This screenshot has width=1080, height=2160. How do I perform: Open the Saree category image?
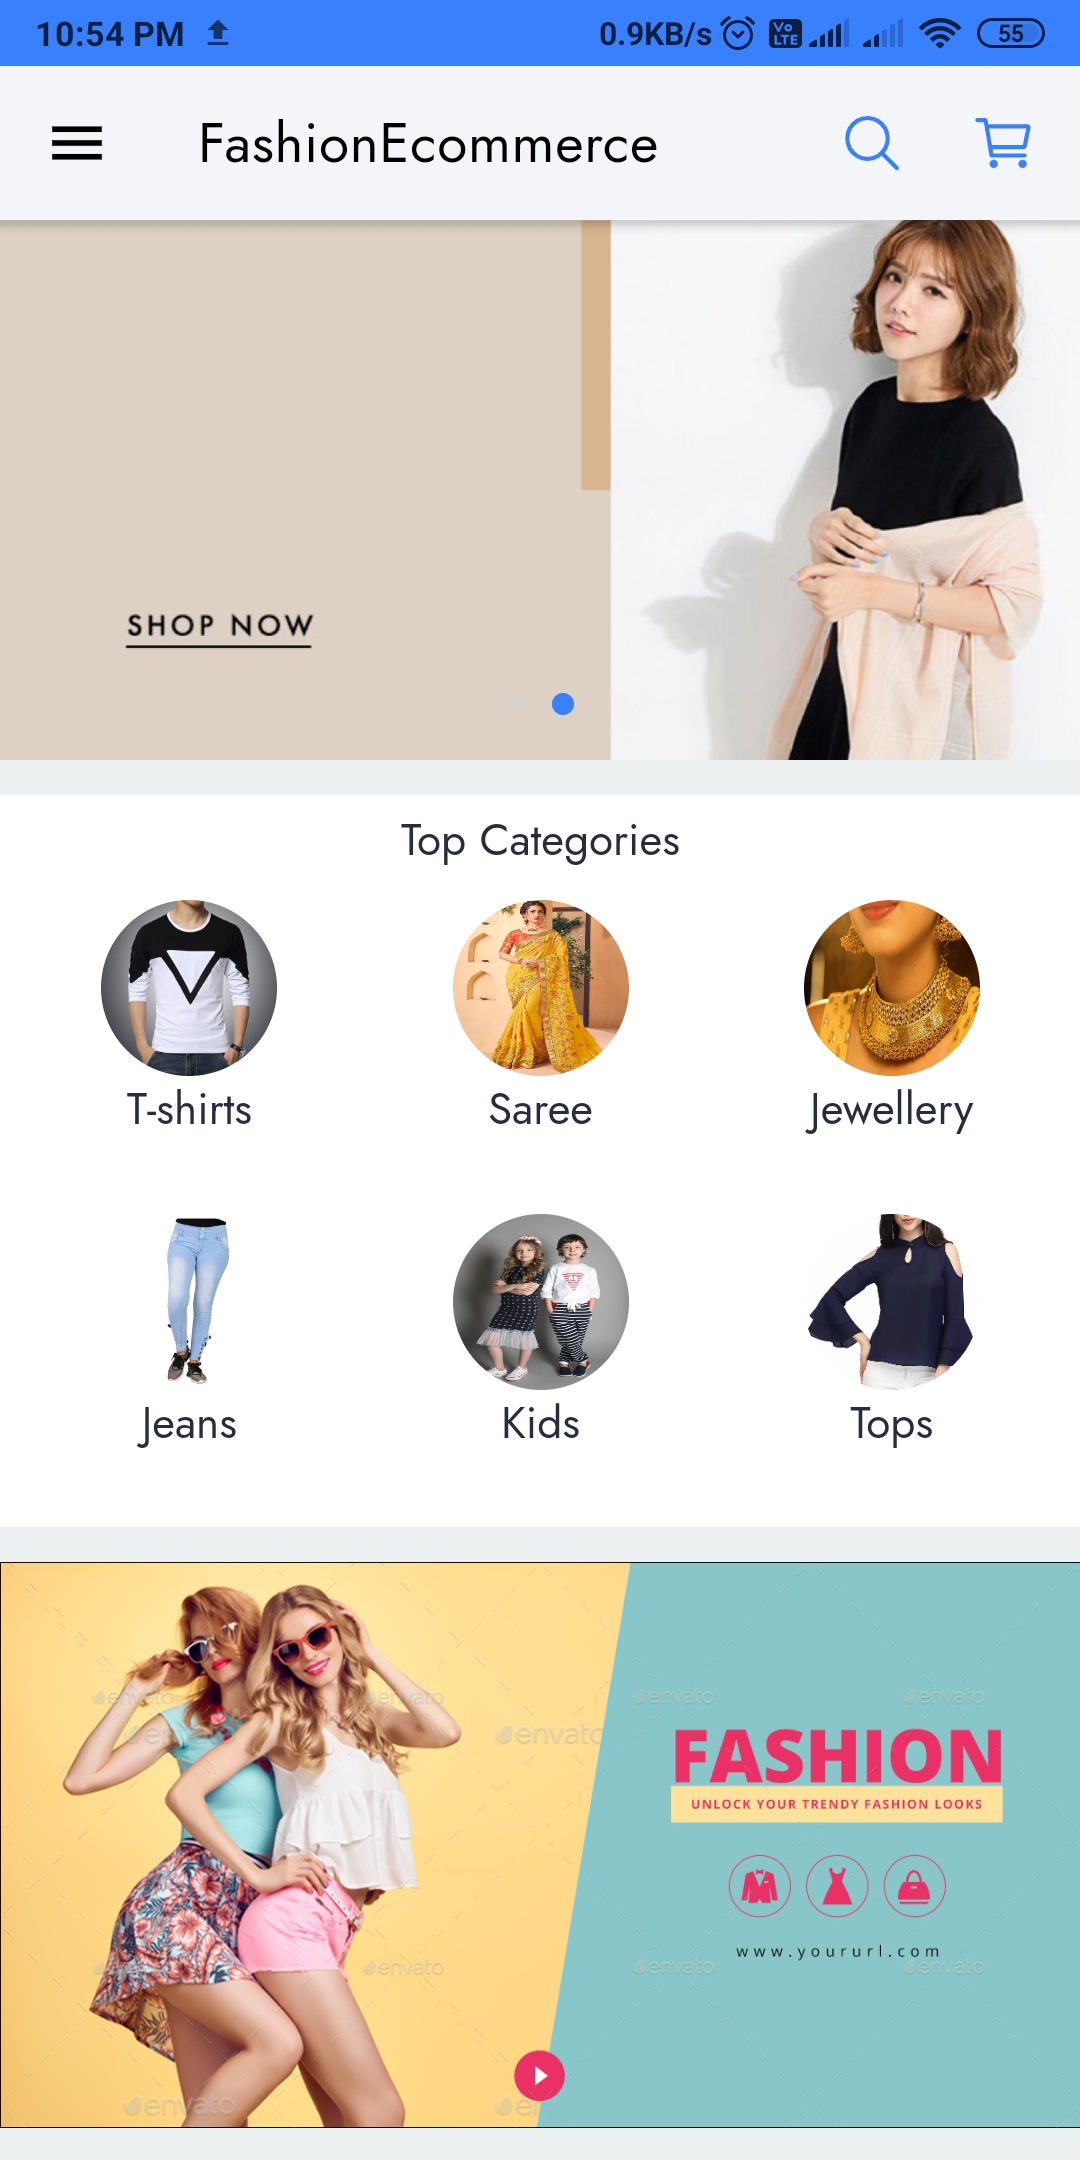541,988
